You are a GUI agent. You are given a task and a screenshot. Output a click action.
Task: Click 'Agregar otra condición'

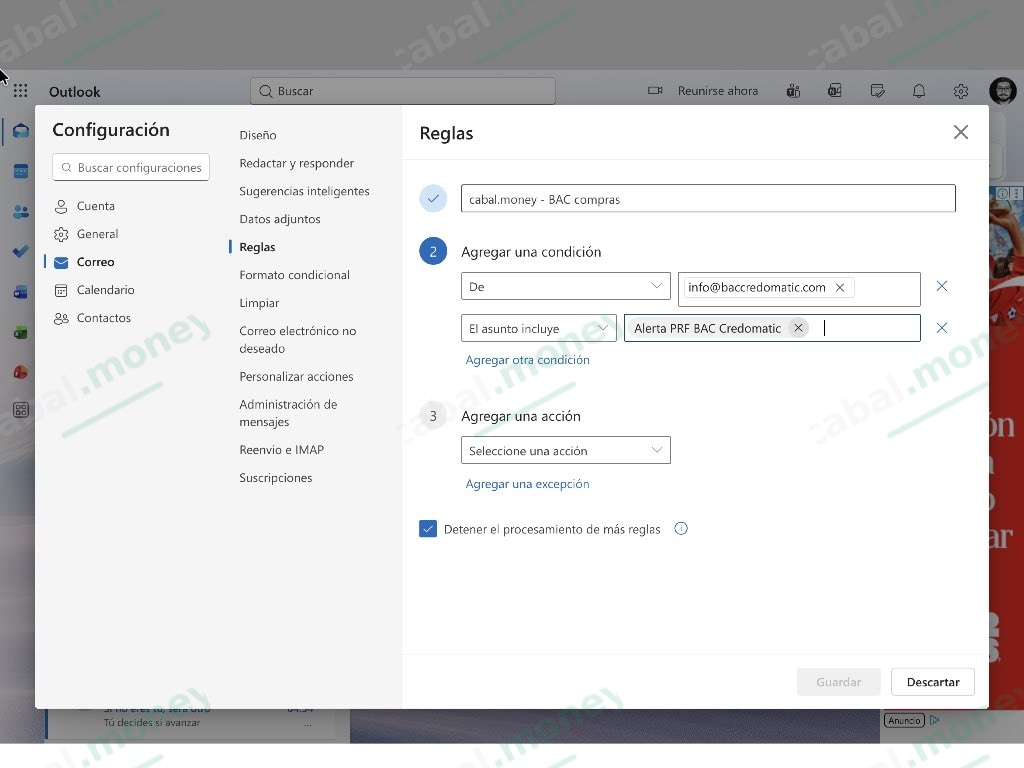528,359
